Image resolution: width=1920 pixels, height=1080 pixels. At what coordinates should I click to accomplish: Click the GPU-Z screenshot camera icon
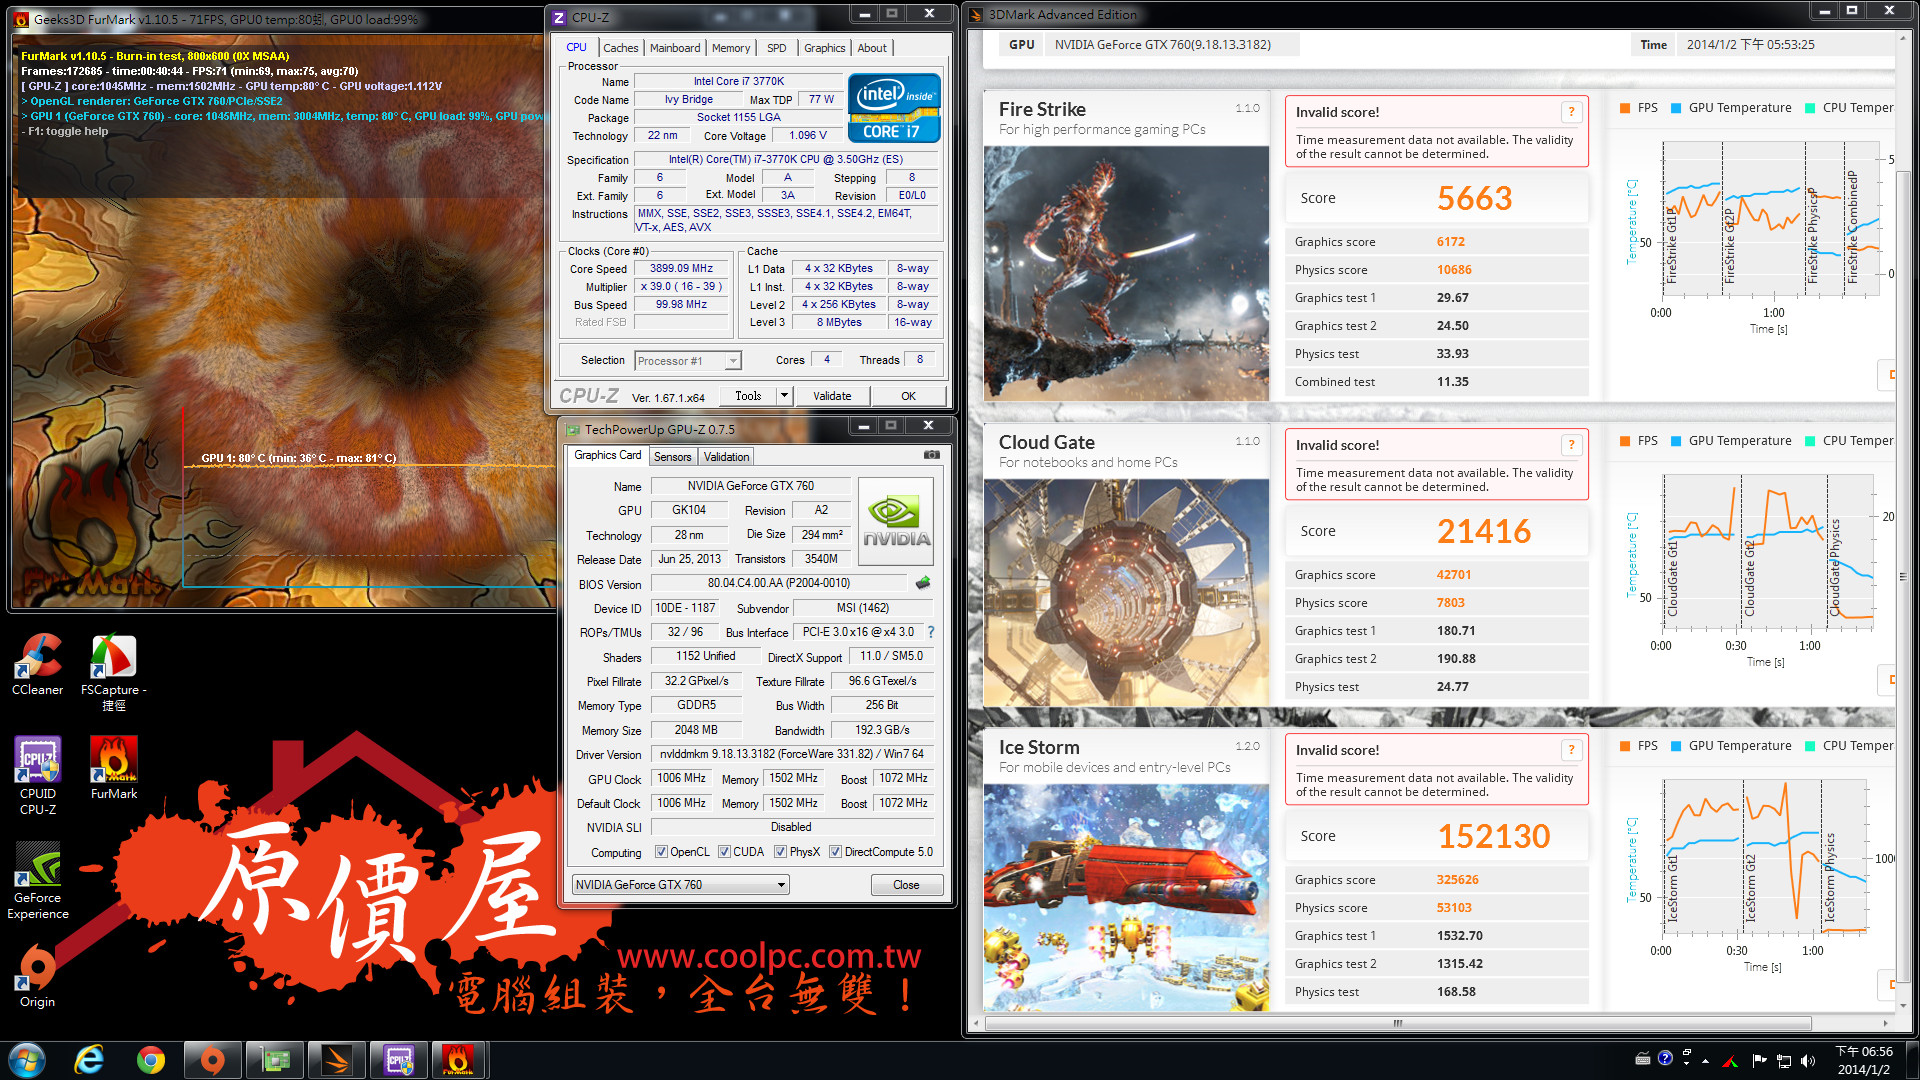tap(931, 455)
